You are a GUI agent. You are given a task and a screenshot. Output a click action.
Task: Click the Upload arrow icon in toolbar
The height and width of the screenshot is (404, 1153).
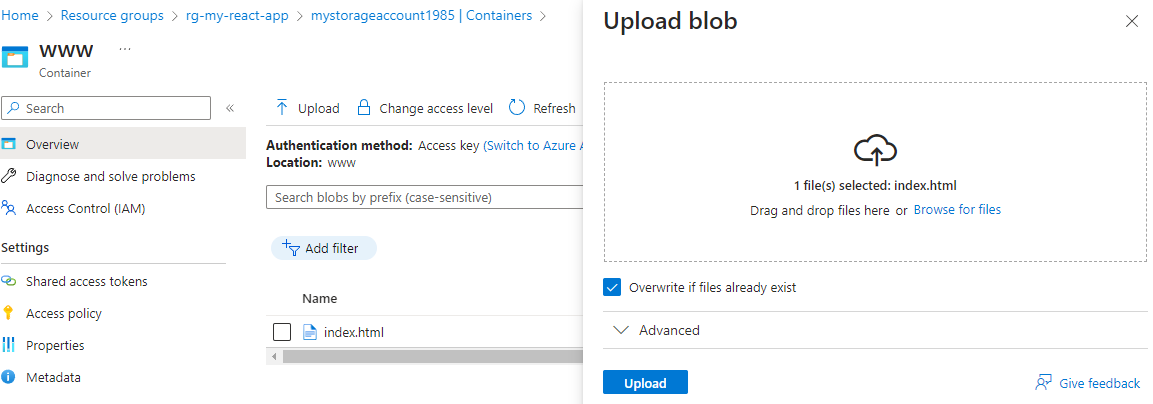pos(282,108)
